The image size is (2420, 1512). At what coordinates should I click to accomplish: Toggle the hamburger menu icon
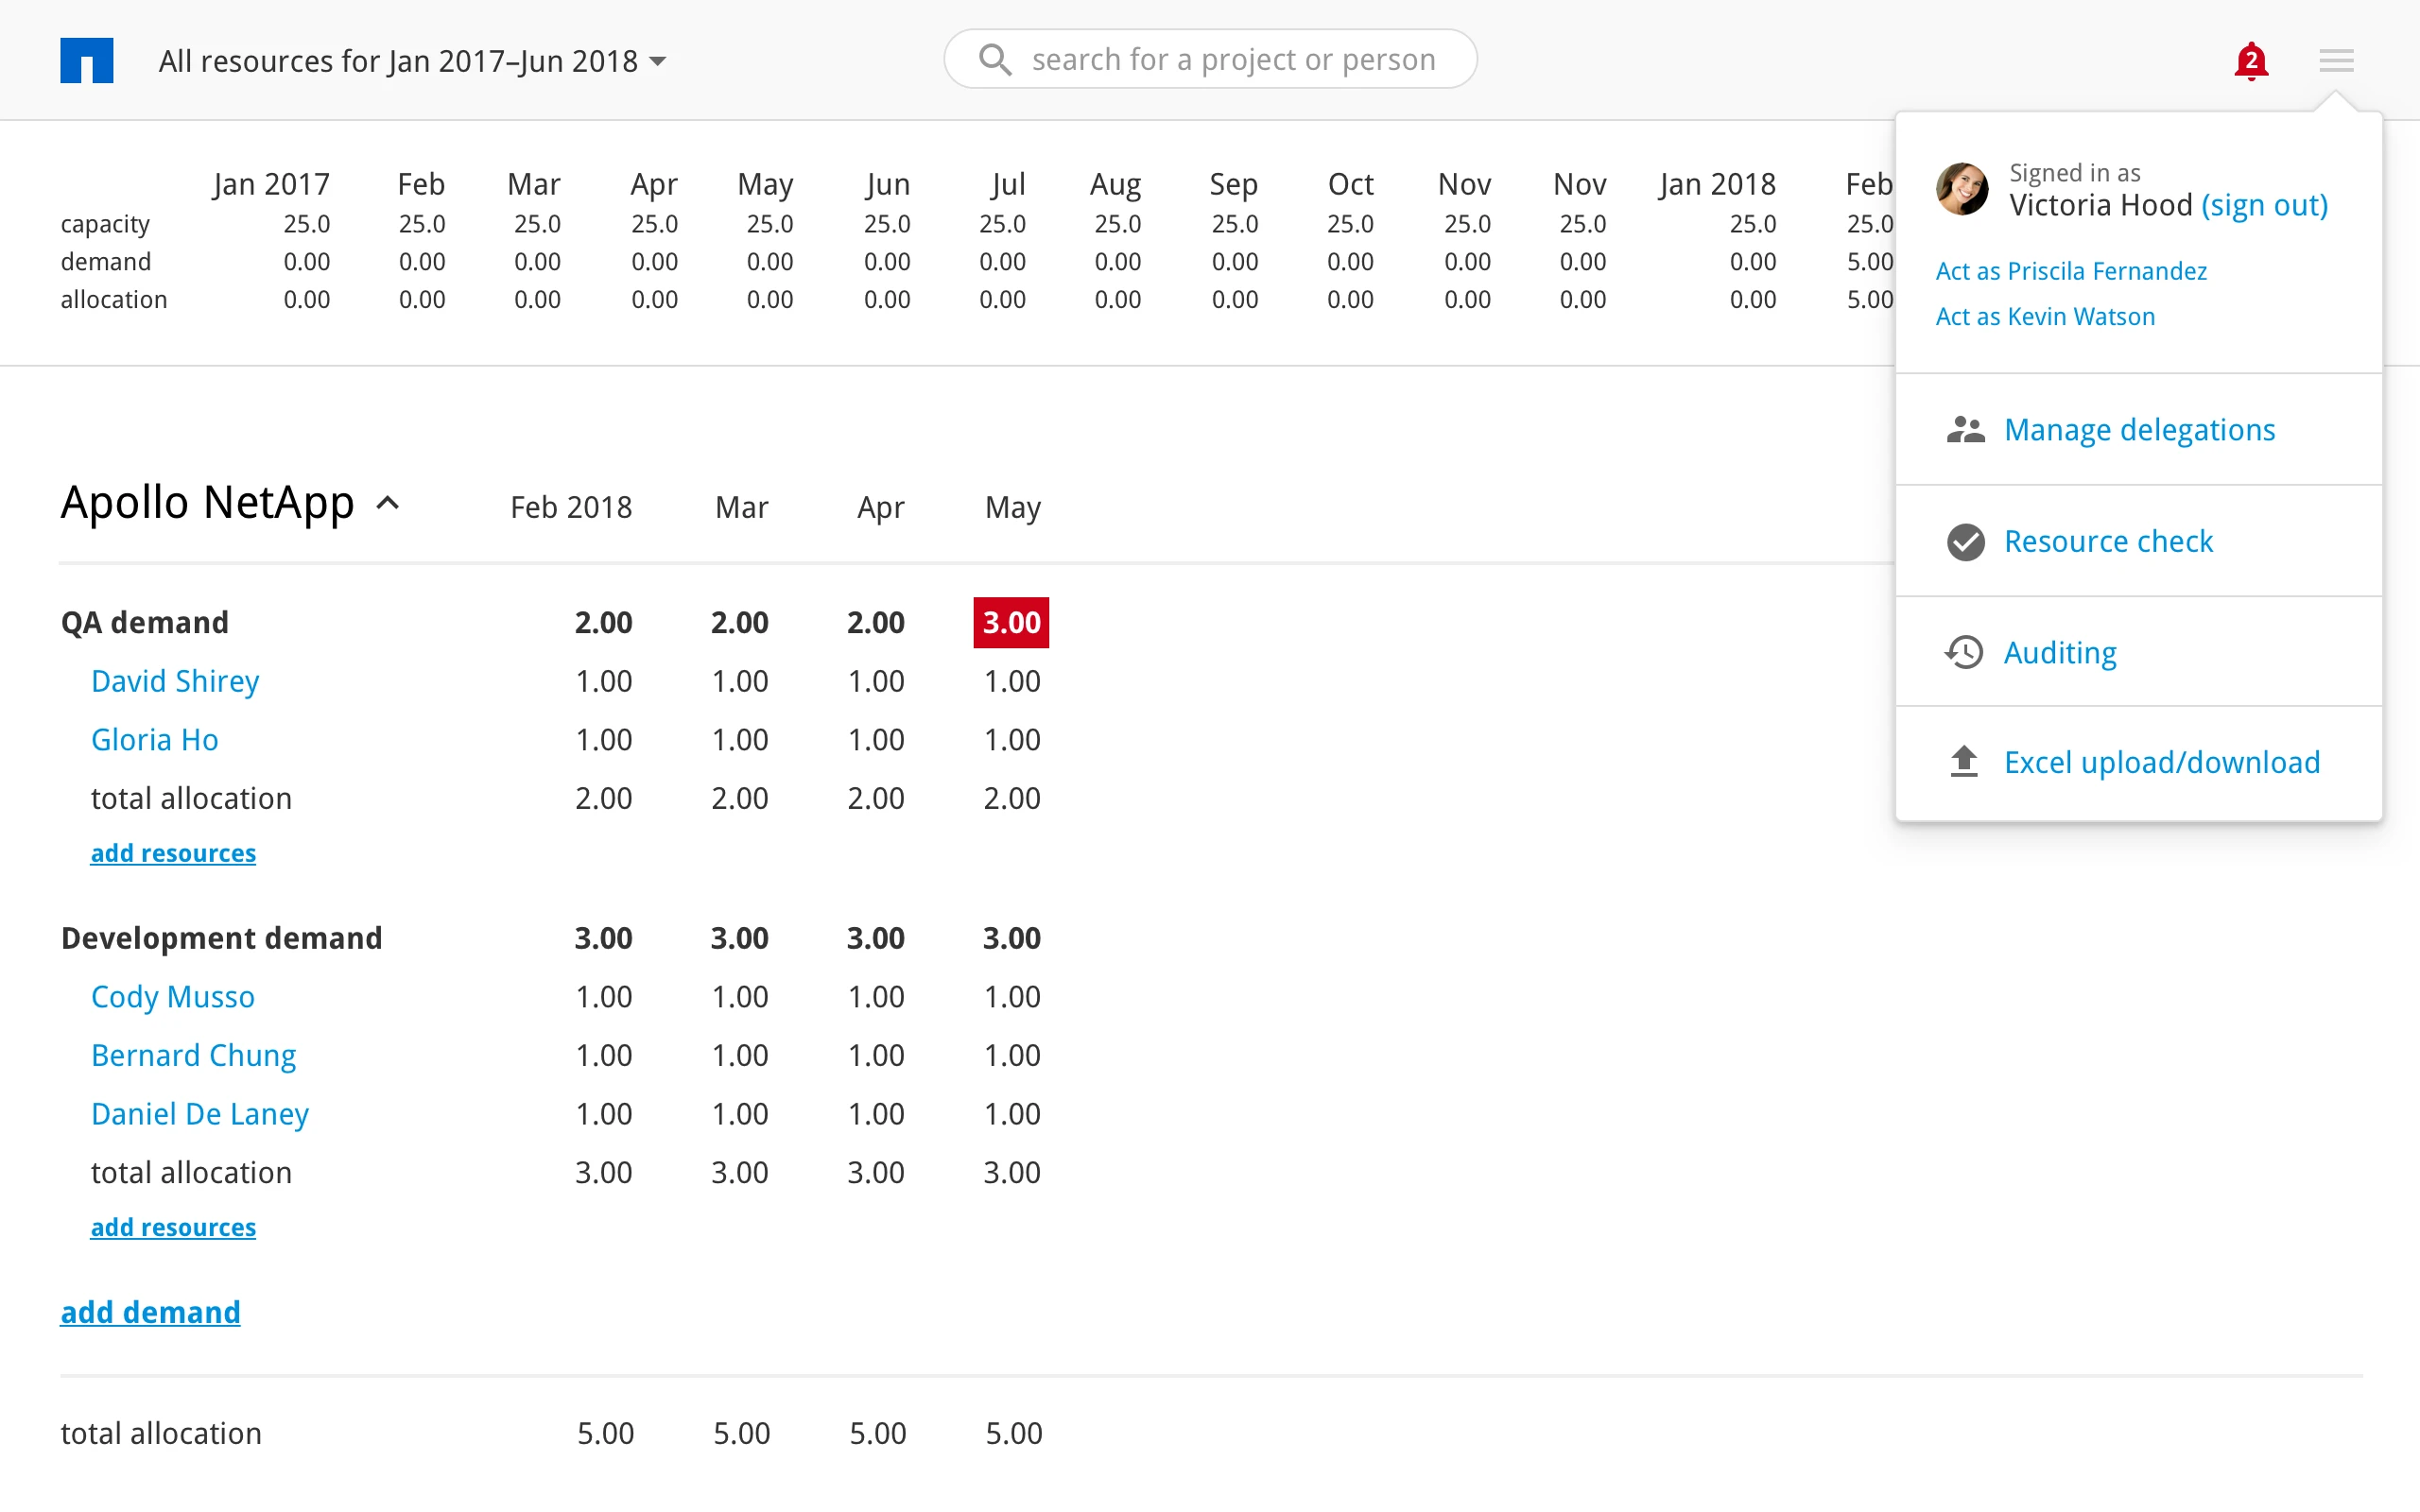click(2336, 61)
